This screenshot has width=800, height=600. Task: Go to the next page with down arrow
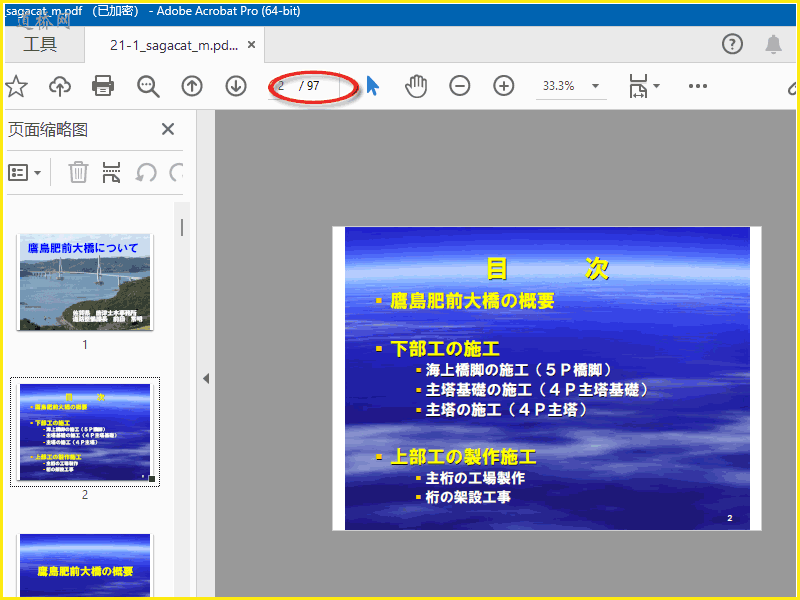pos(236,86)
